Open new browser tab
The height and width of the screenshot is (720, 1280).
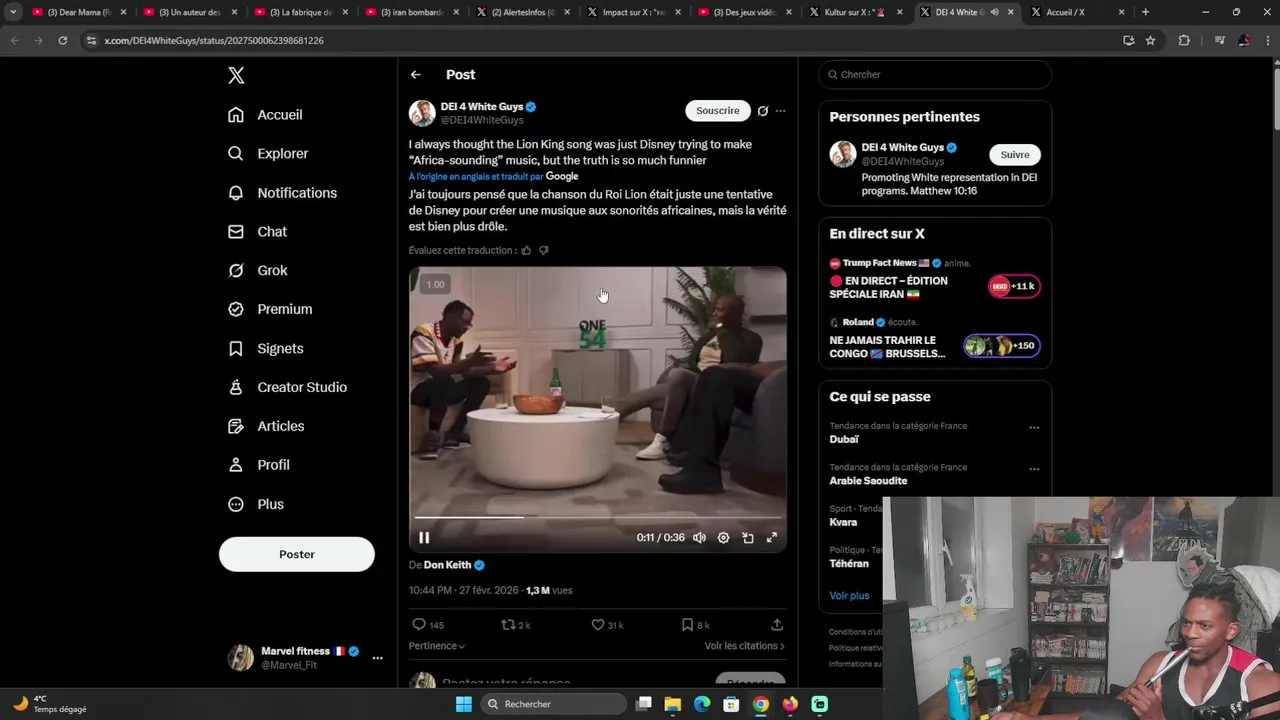pos(1145,12)
